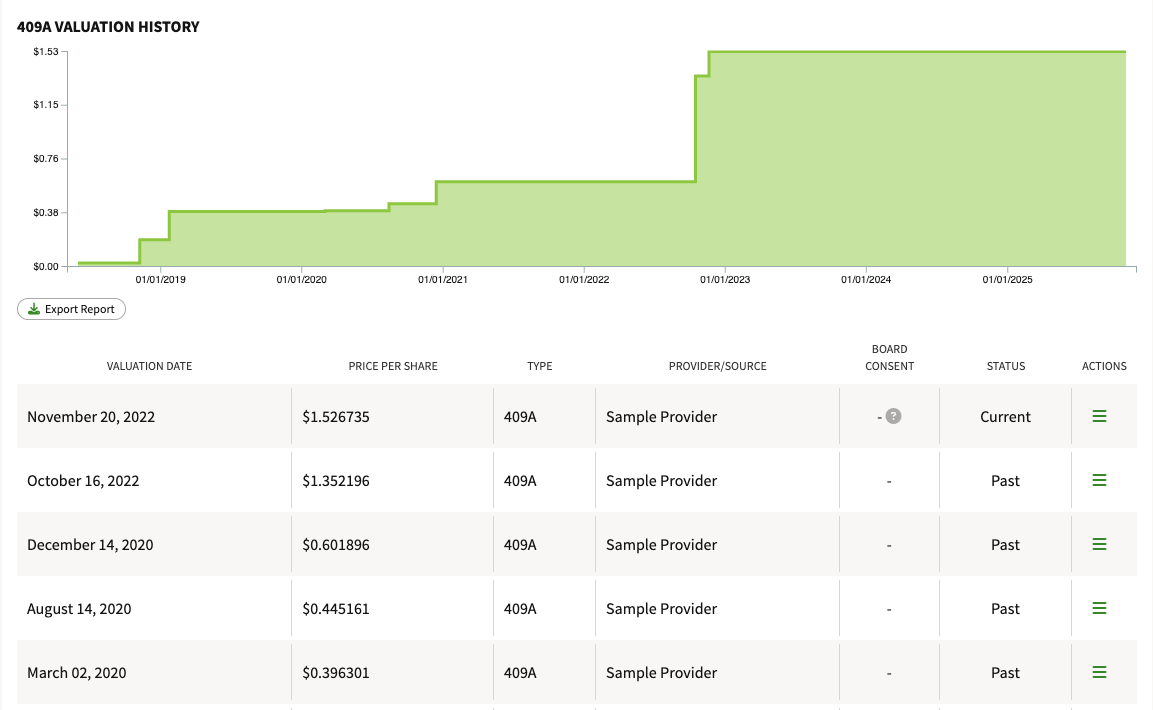The width and height of the screenshot is (1153, 710).
Task: Click the 409A Valuation History heading
Action: pos(108,27)
